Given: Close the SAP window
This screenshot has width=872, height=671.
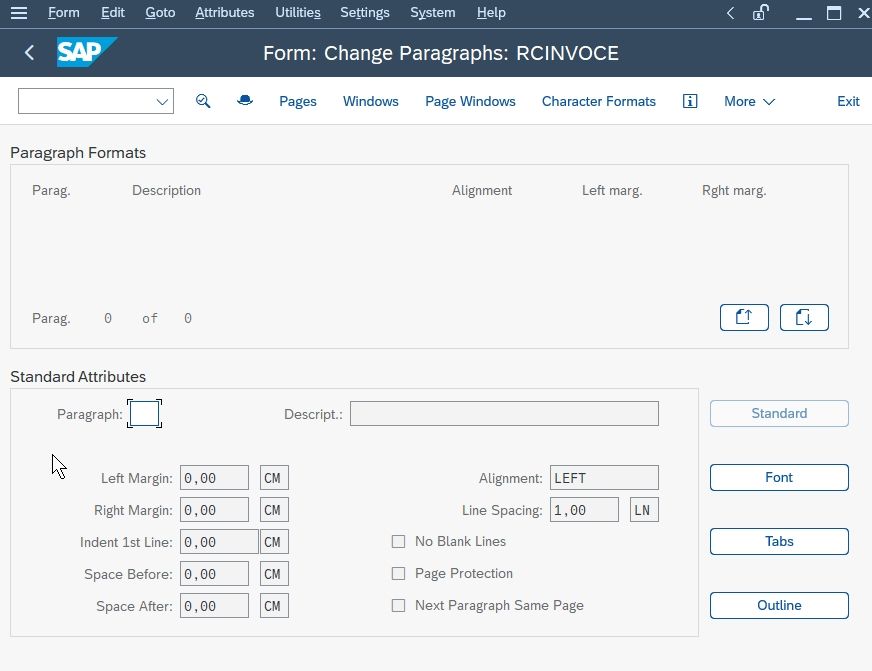Looking at the screenshot, I should click(864, 13).
